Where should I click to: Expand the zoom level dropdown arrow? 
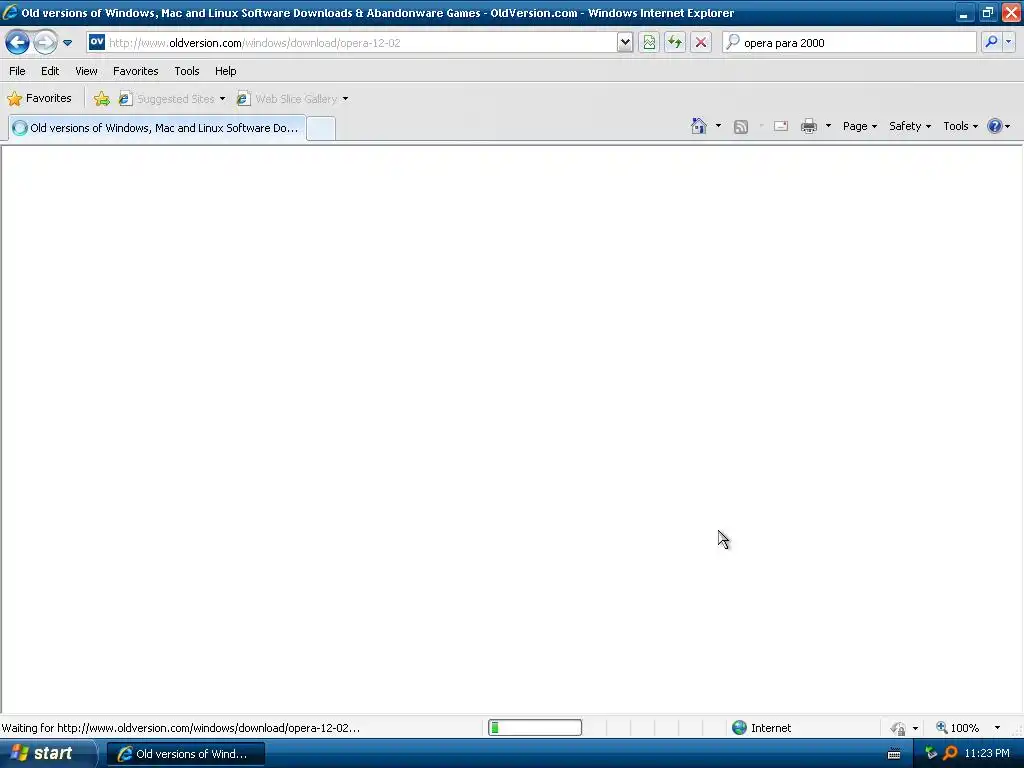point(997,728)
